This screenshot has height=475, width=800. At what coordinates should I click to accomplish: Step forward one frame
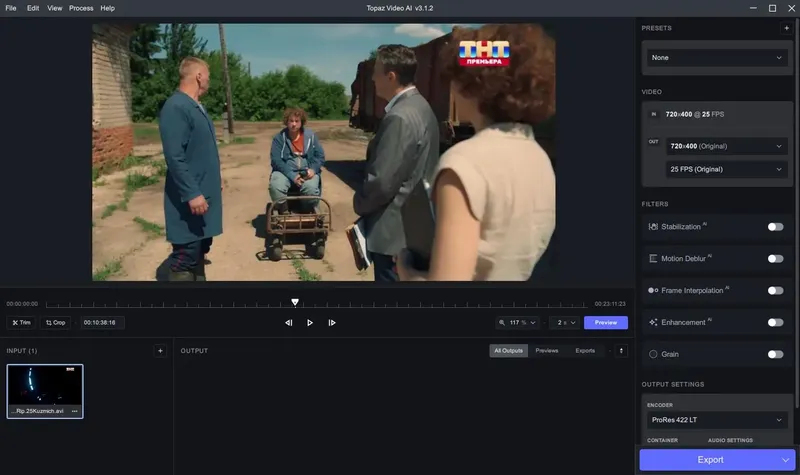tap(332, 322)
